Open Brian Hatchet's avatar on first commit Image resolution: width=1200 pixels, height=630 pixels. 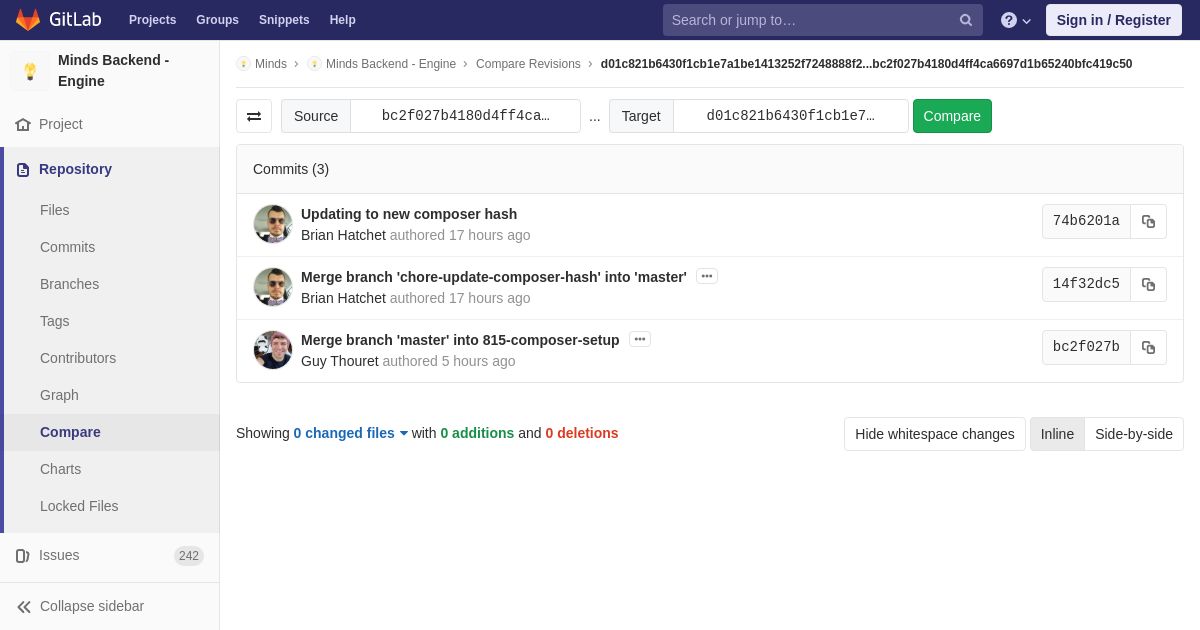point(273,224)
